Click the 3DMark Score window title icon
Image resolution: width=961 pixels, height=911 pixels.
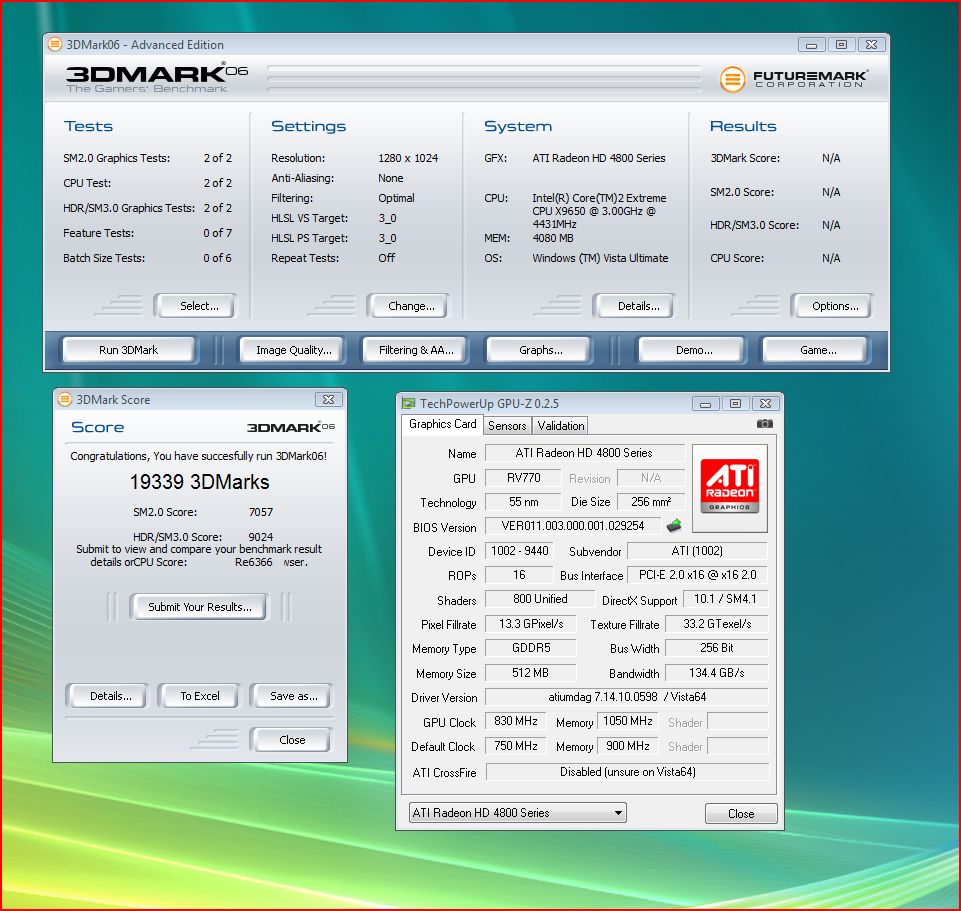64,399
